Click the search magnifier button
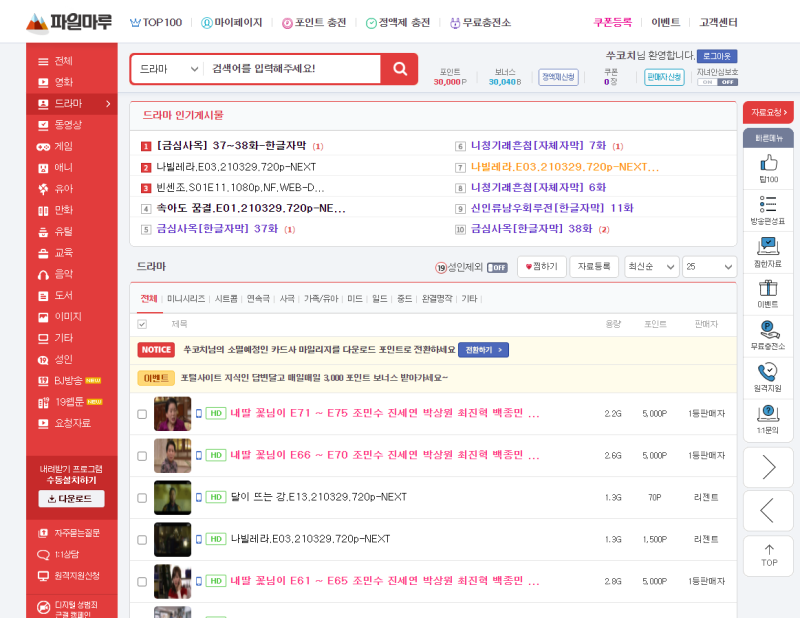Screen dimensions: 800x618 click(x=399, y=69)
